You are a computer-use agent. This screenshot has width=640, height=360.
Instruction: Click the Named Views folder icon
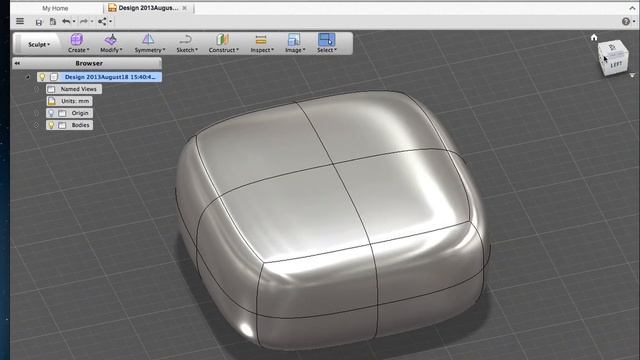click(x=51, y=89)
